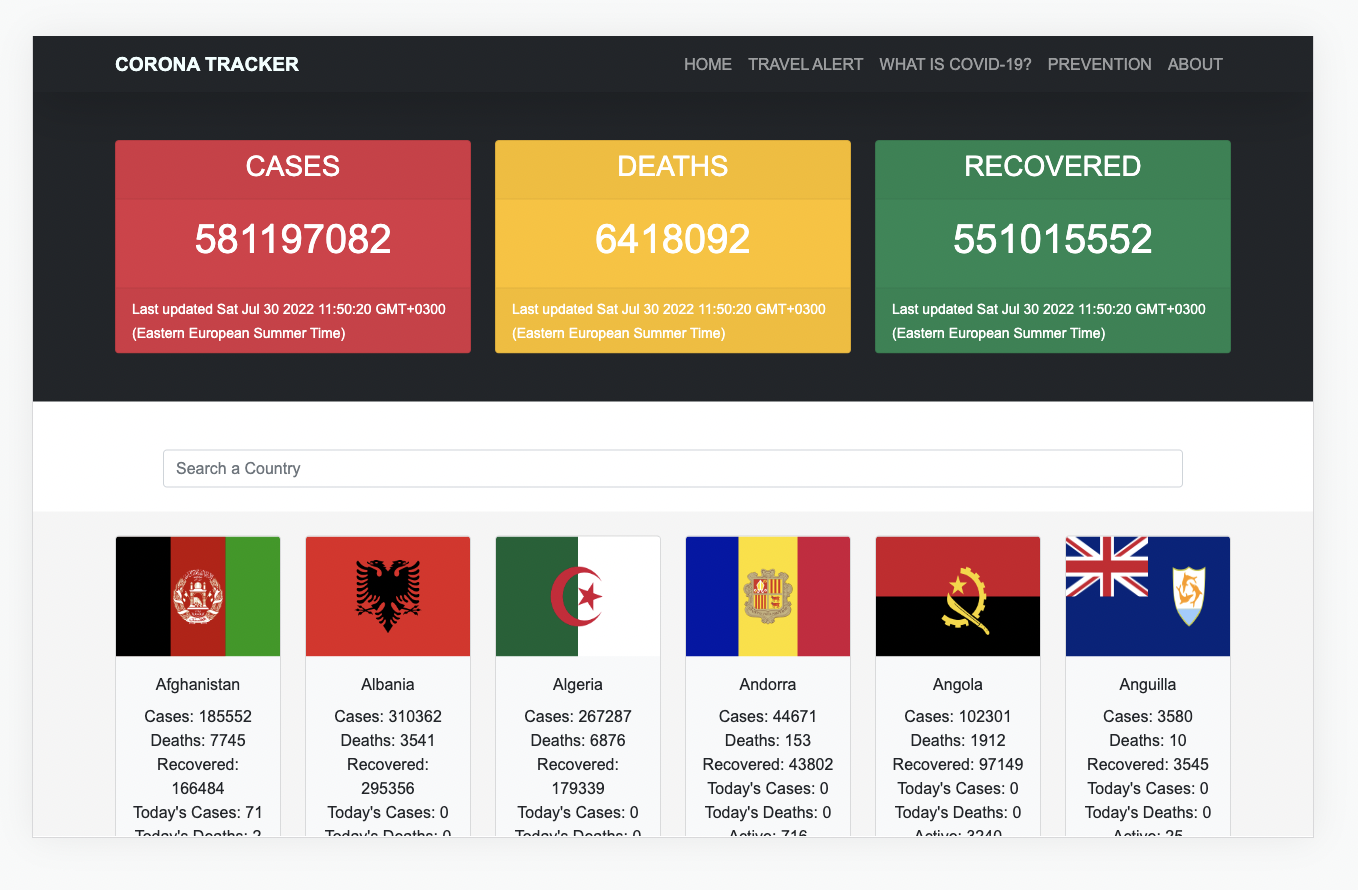Open the HOME navigation item
Screen dimensions: 1358x890
coord(707,64)
